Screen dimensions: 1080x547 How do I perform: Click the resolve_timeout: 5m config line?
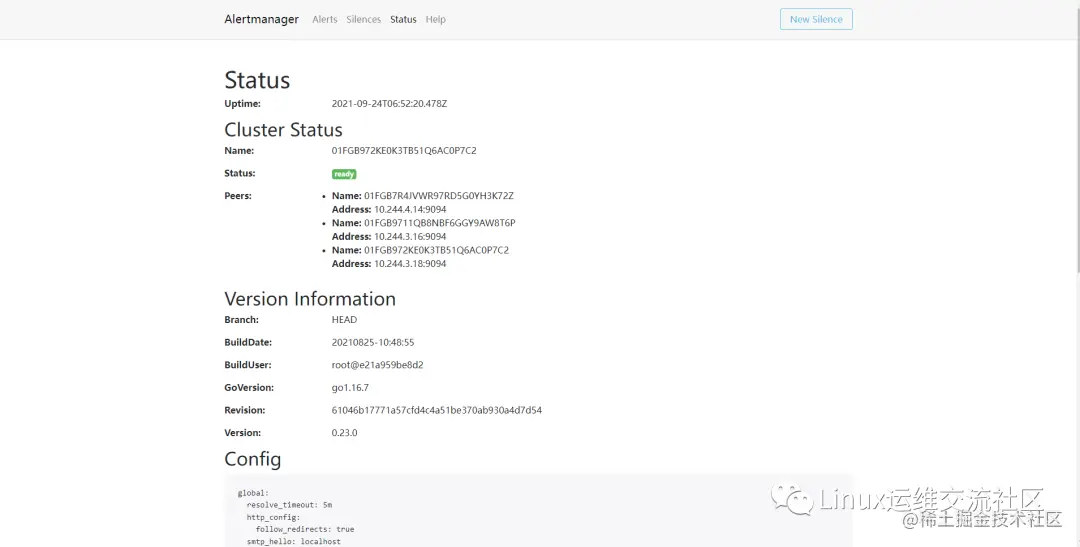click(289, 505)
